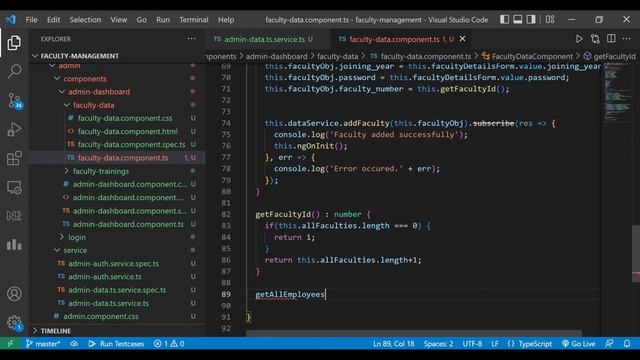This screenshot has width=640, height=360.
Task: Open Explorer views and more actions ellipsis
Action: 191,39
